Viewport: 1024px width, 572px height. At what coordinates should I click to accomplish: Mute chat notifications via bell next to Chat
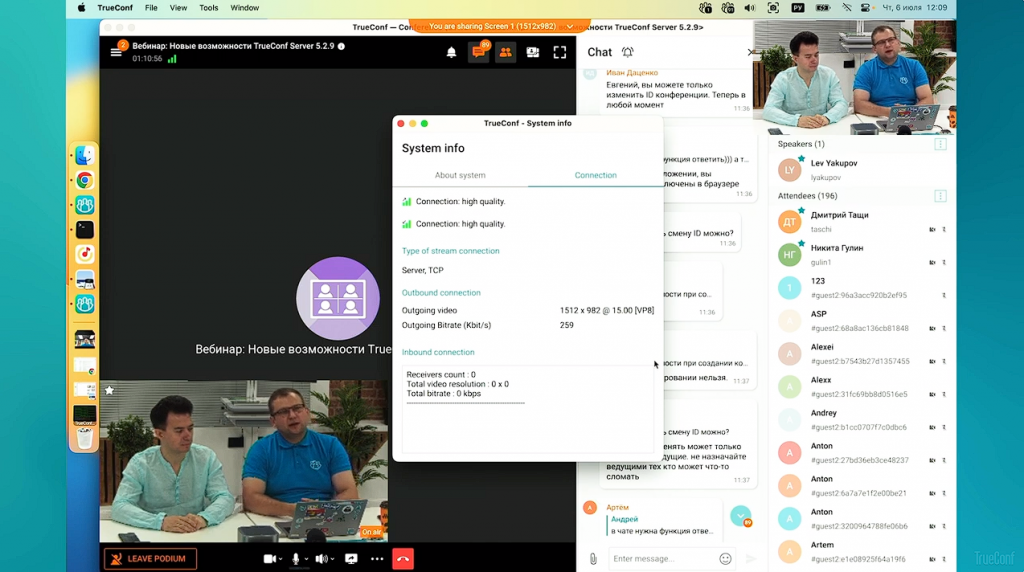pos(628,52)
